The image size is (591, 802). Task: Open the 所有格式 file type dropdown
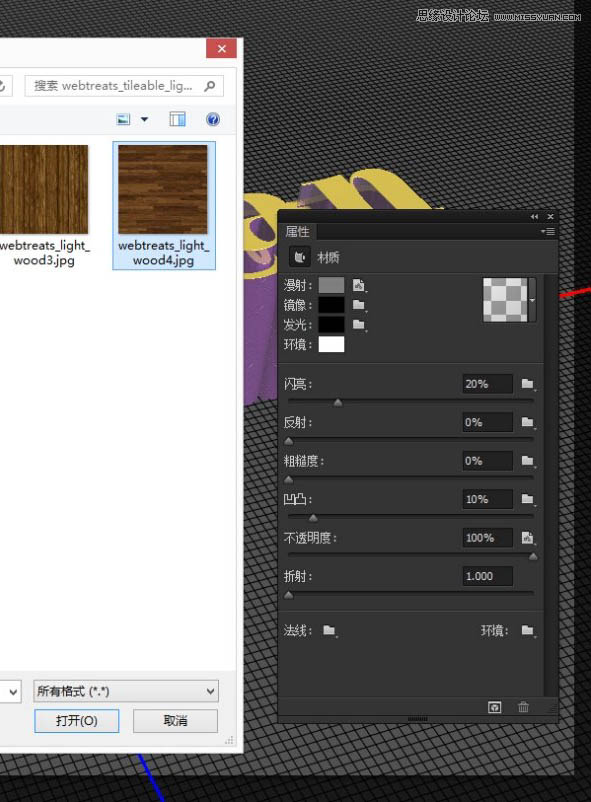(x=126, y=692)
